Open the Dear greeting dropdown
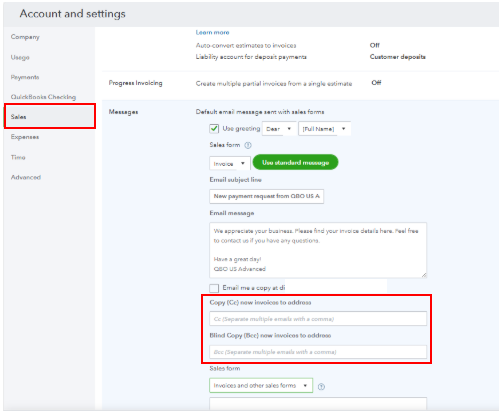 tap(279, 129)
